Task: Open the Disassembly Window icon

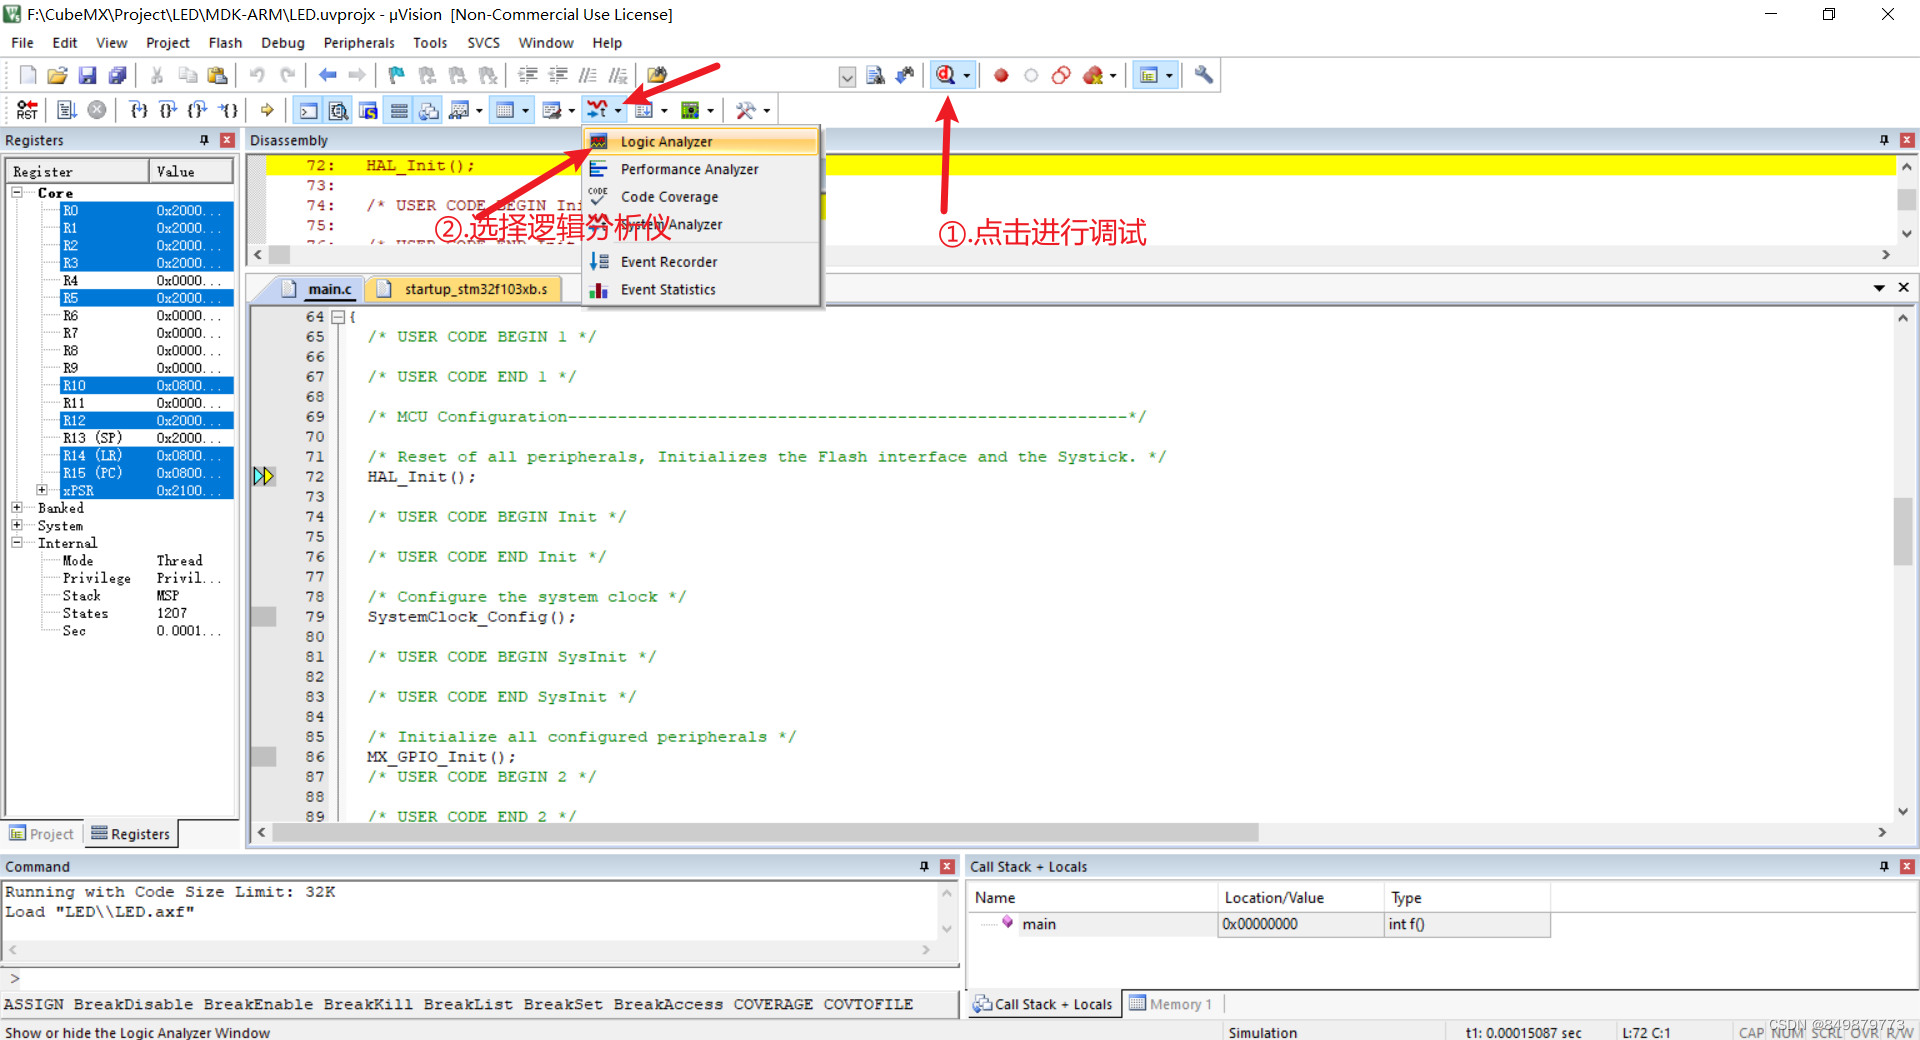Action: (x=338, y=110)
